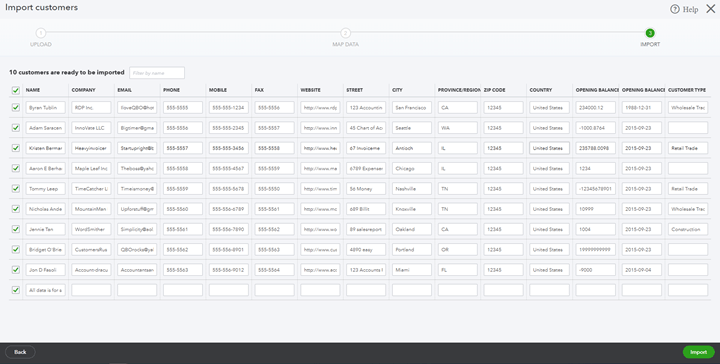Image resolution: width=720 pixels, height=364 pixels.
Task: Edit the Oakland city field
Action: coord(412,229)
